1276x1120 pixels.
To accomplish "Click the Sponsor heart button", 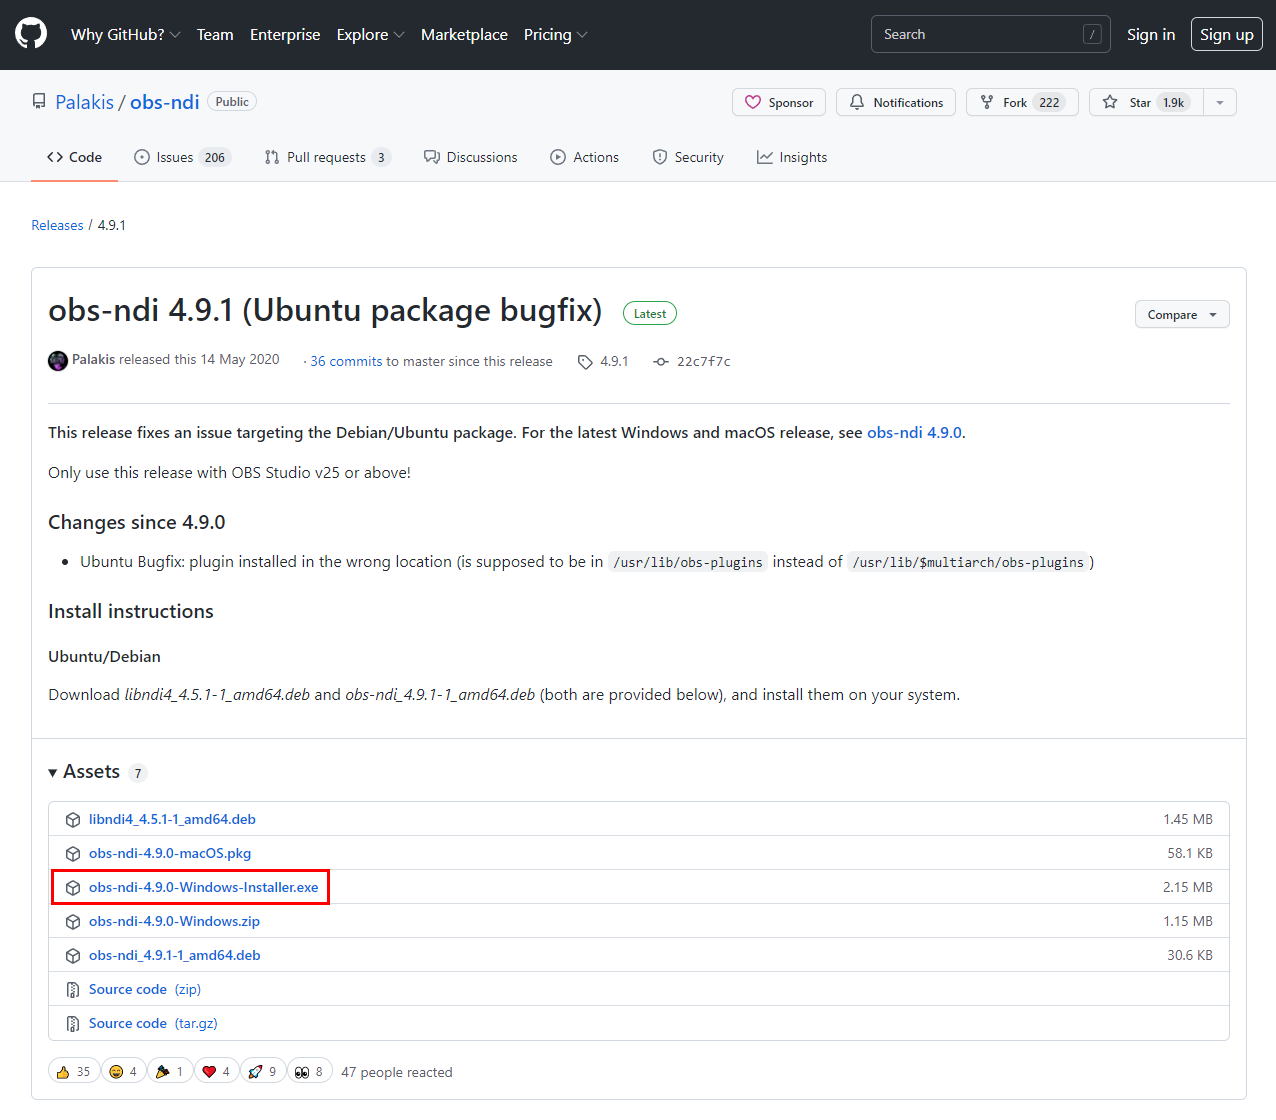I will coord(779,102).
